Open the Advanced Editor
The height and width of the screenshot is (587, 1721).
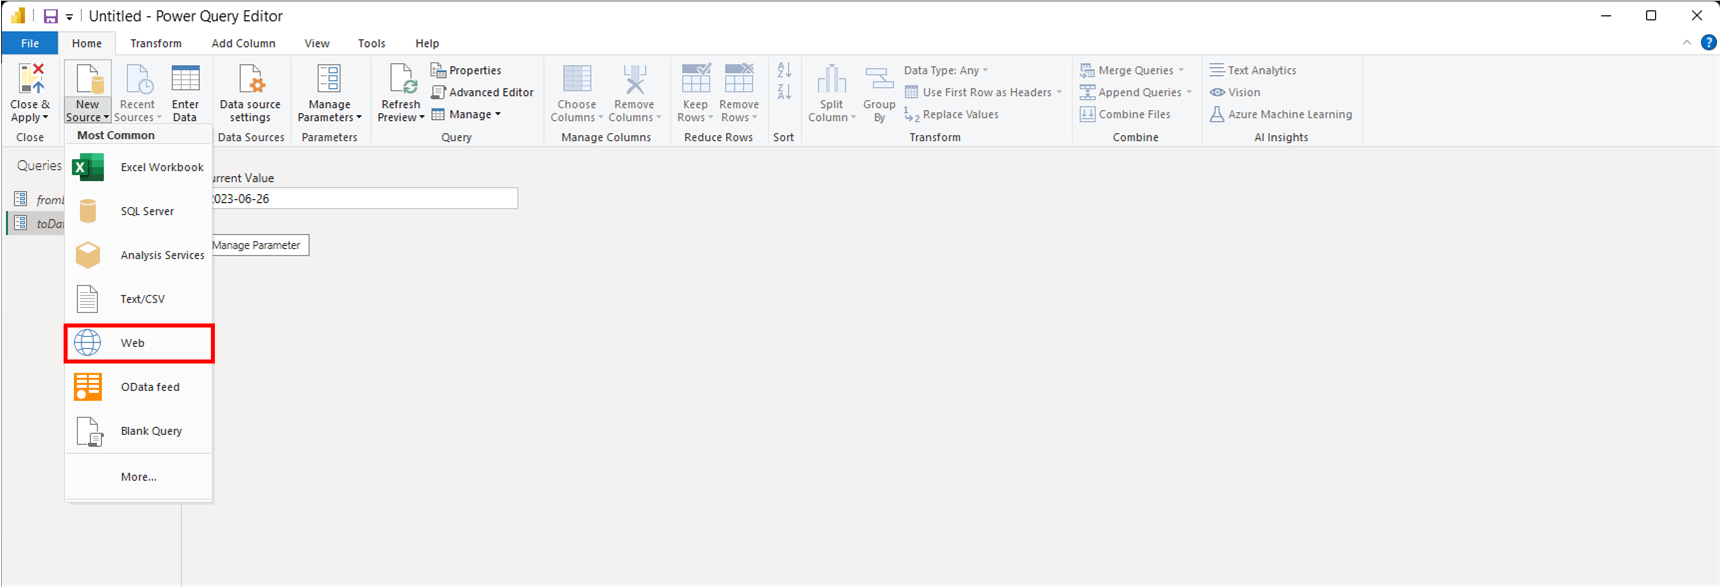tap(482, 92)
